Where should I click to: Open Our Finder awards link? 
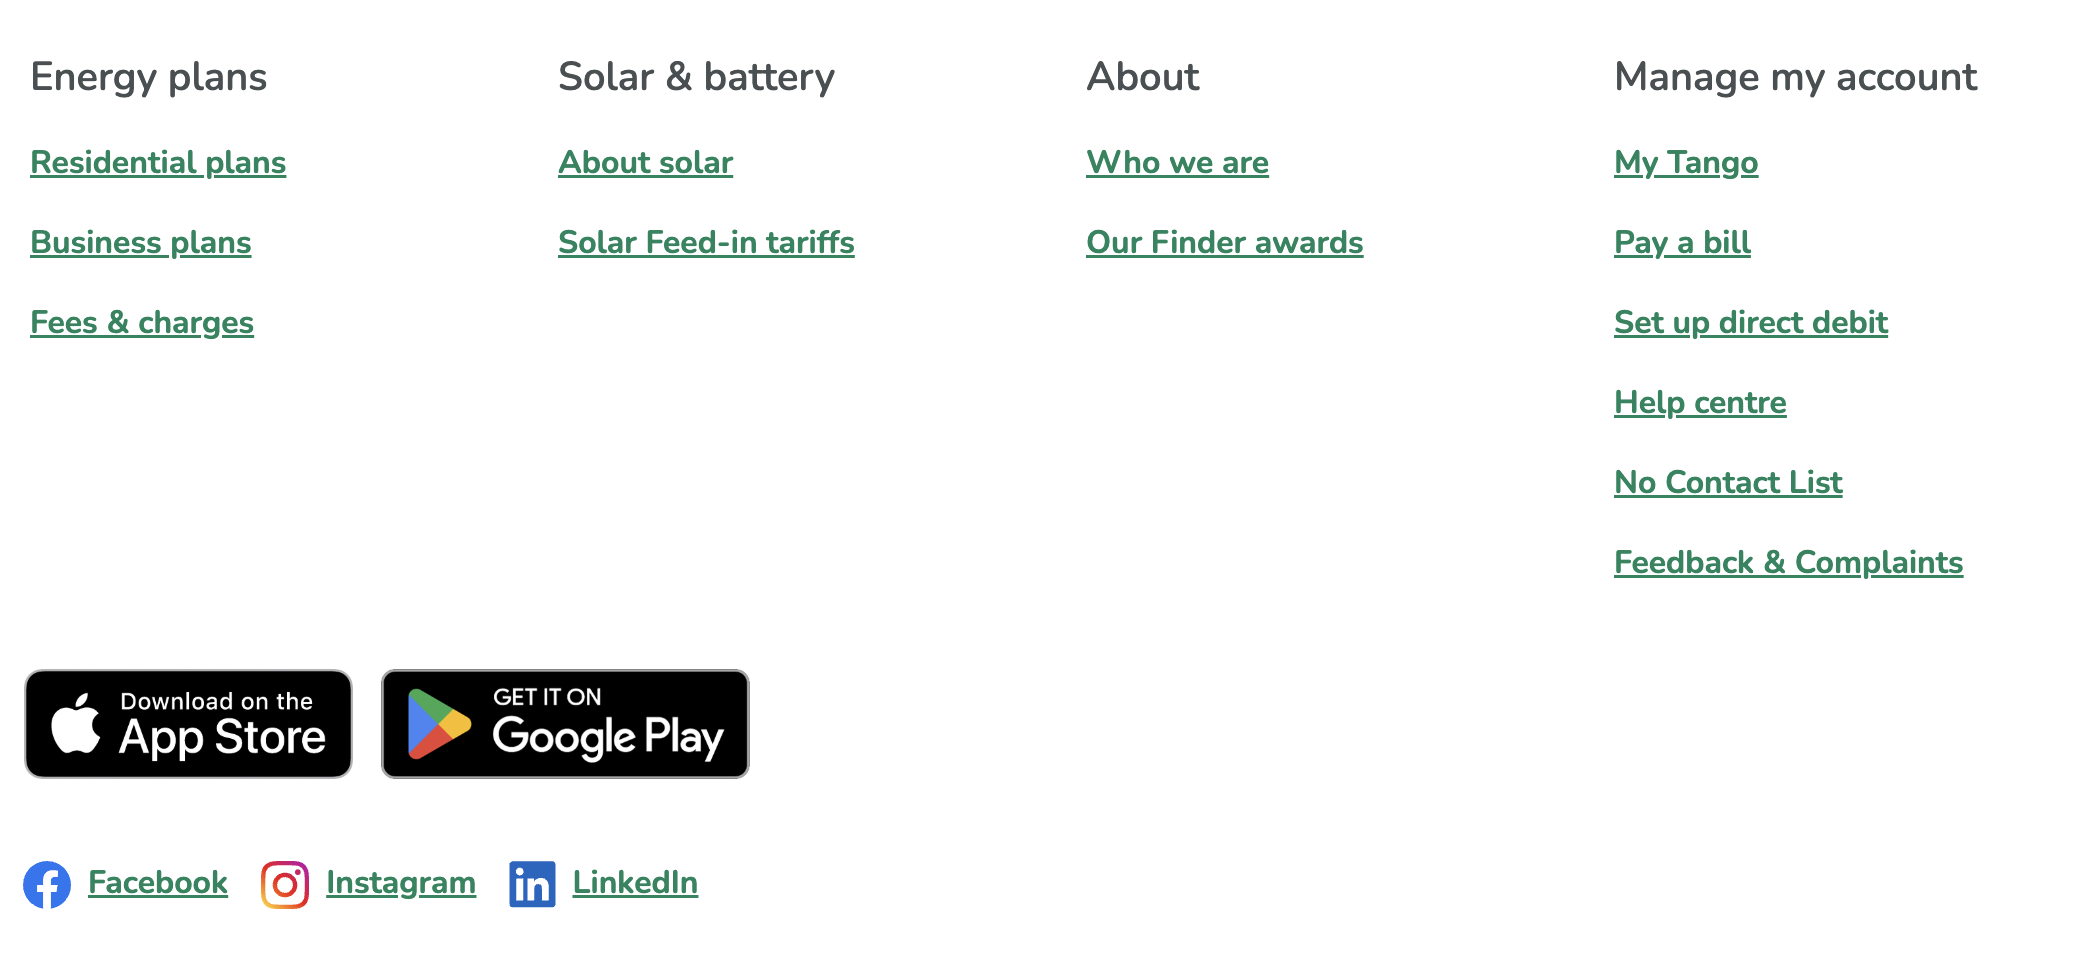click(1224, 243)
